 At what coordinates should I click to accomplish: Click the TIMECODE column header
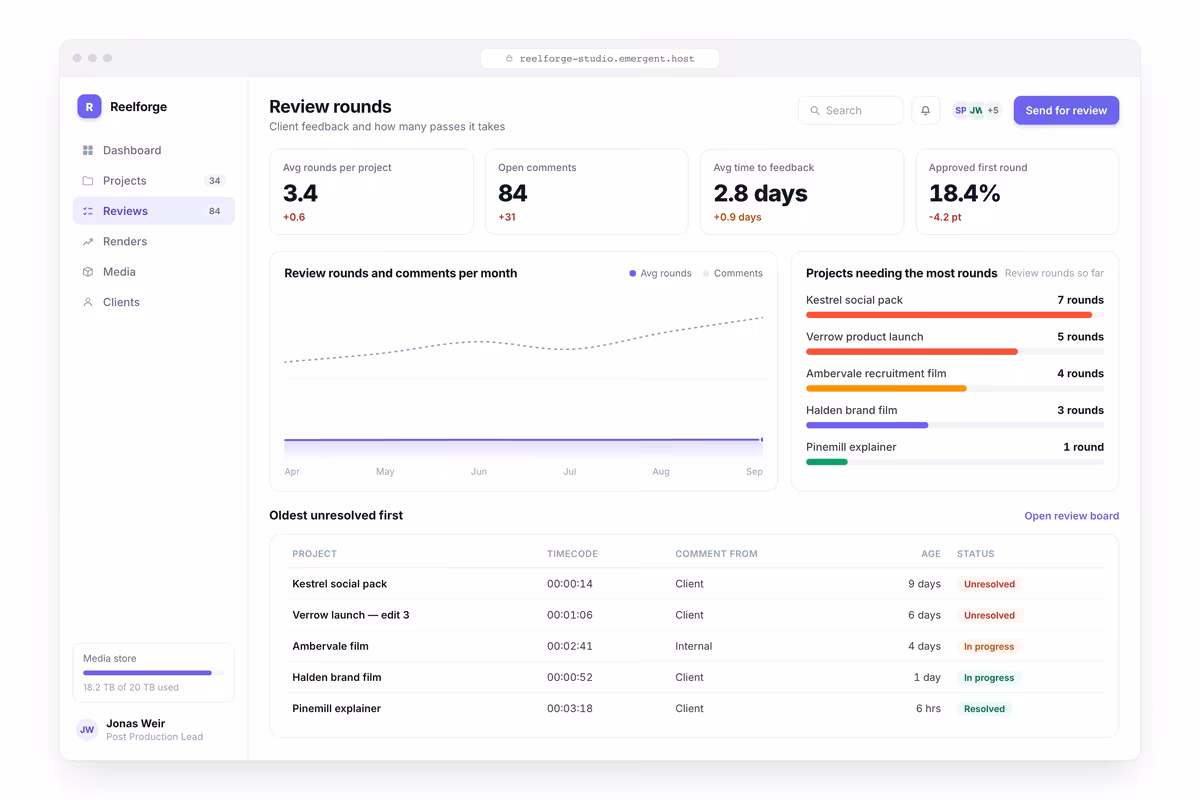click(572, 554)
